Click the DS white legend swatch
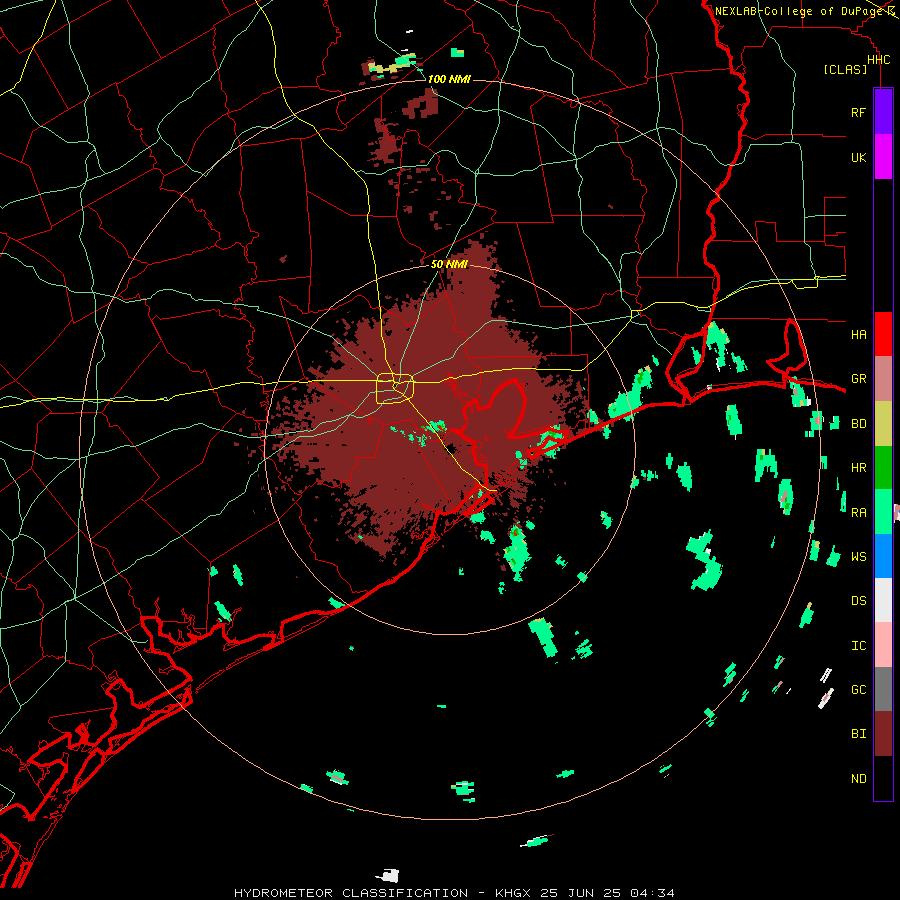Screen dimensions: 900x900 tap(883, 600)
